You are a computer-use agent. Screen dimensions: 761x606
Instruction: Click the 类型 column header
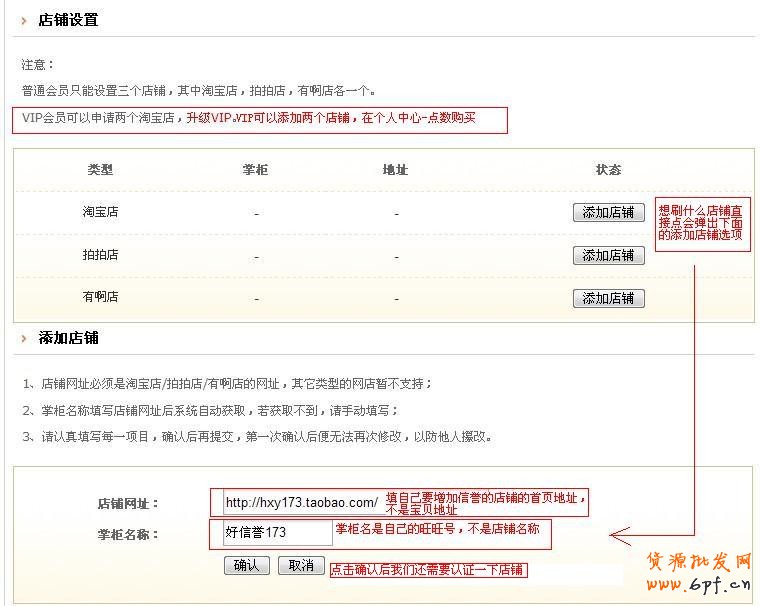coord(100,170)
